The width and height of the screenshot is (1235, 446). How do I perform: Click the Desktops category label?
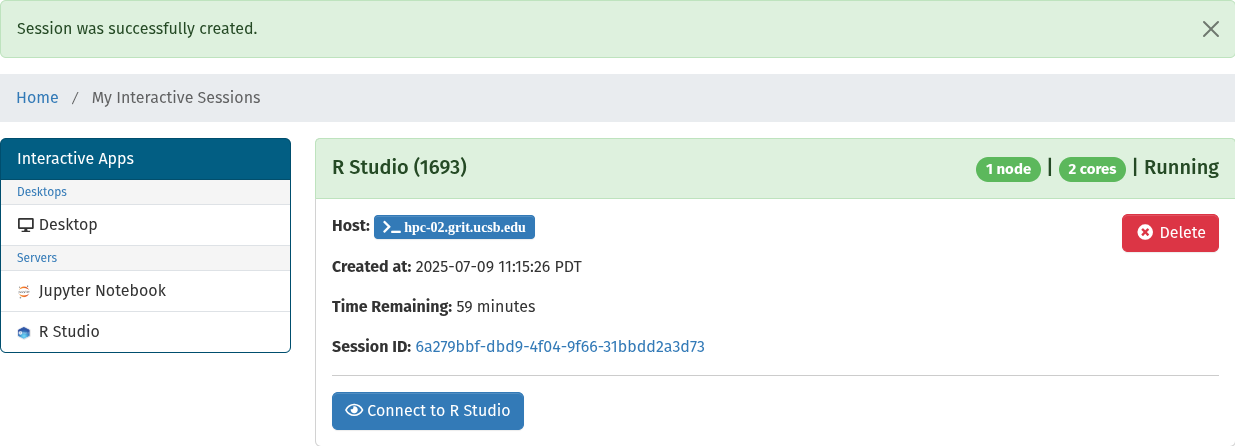42,192
